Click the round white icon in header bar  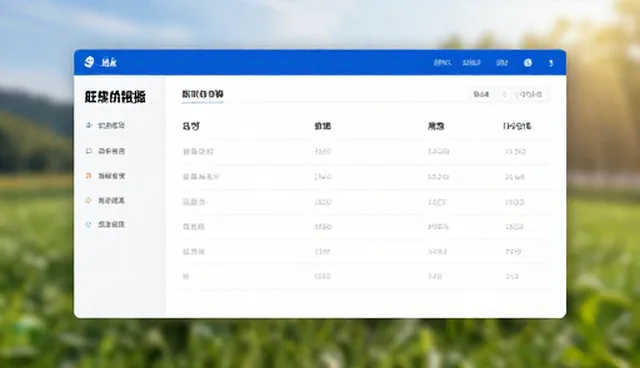528,62
